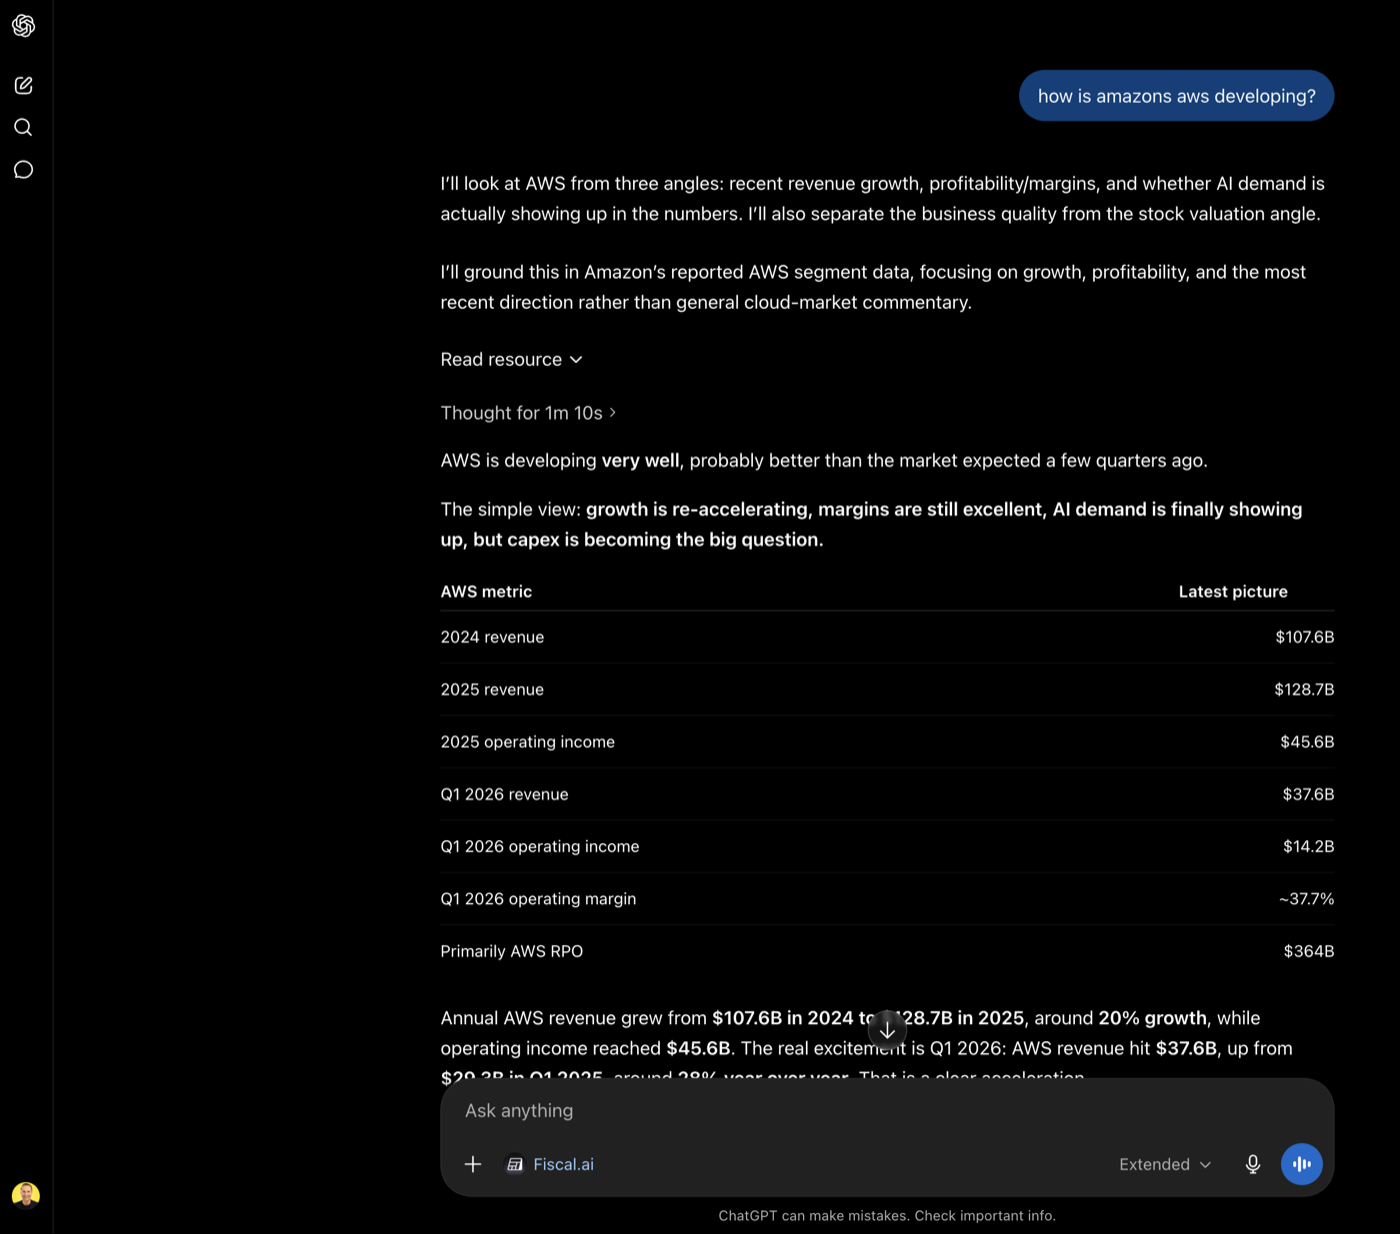Screen dimensions: 1400x1234
Task: Select the 2025 revenue row label
Action: [x=492, y=689]
